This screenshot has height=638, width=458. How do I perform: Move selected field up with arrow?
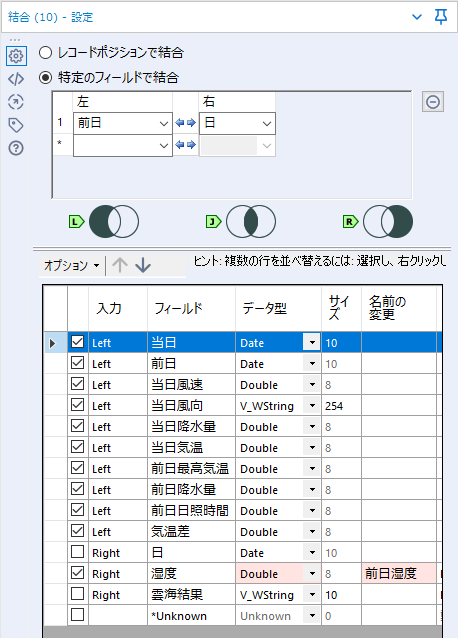[x=120, y=265]
